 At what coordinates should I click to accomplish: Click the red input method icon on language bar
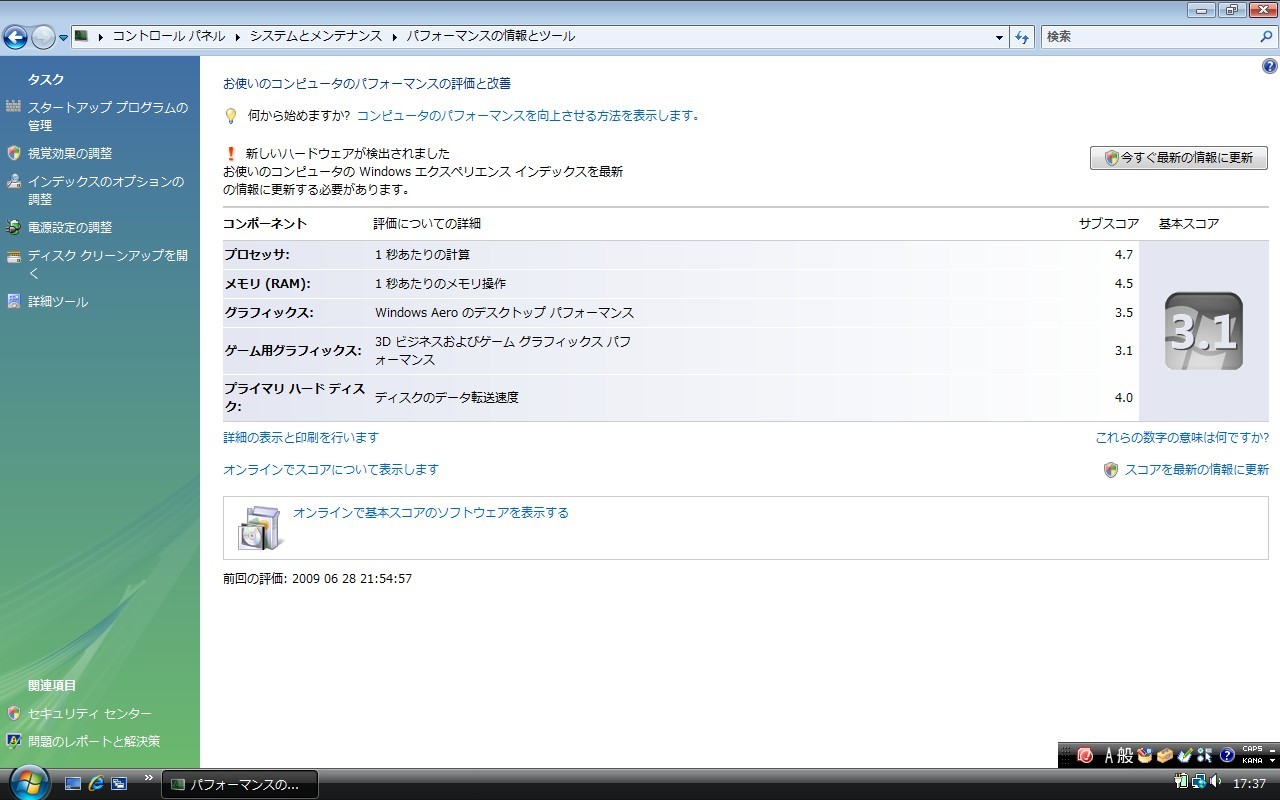tap(1085, 755)
